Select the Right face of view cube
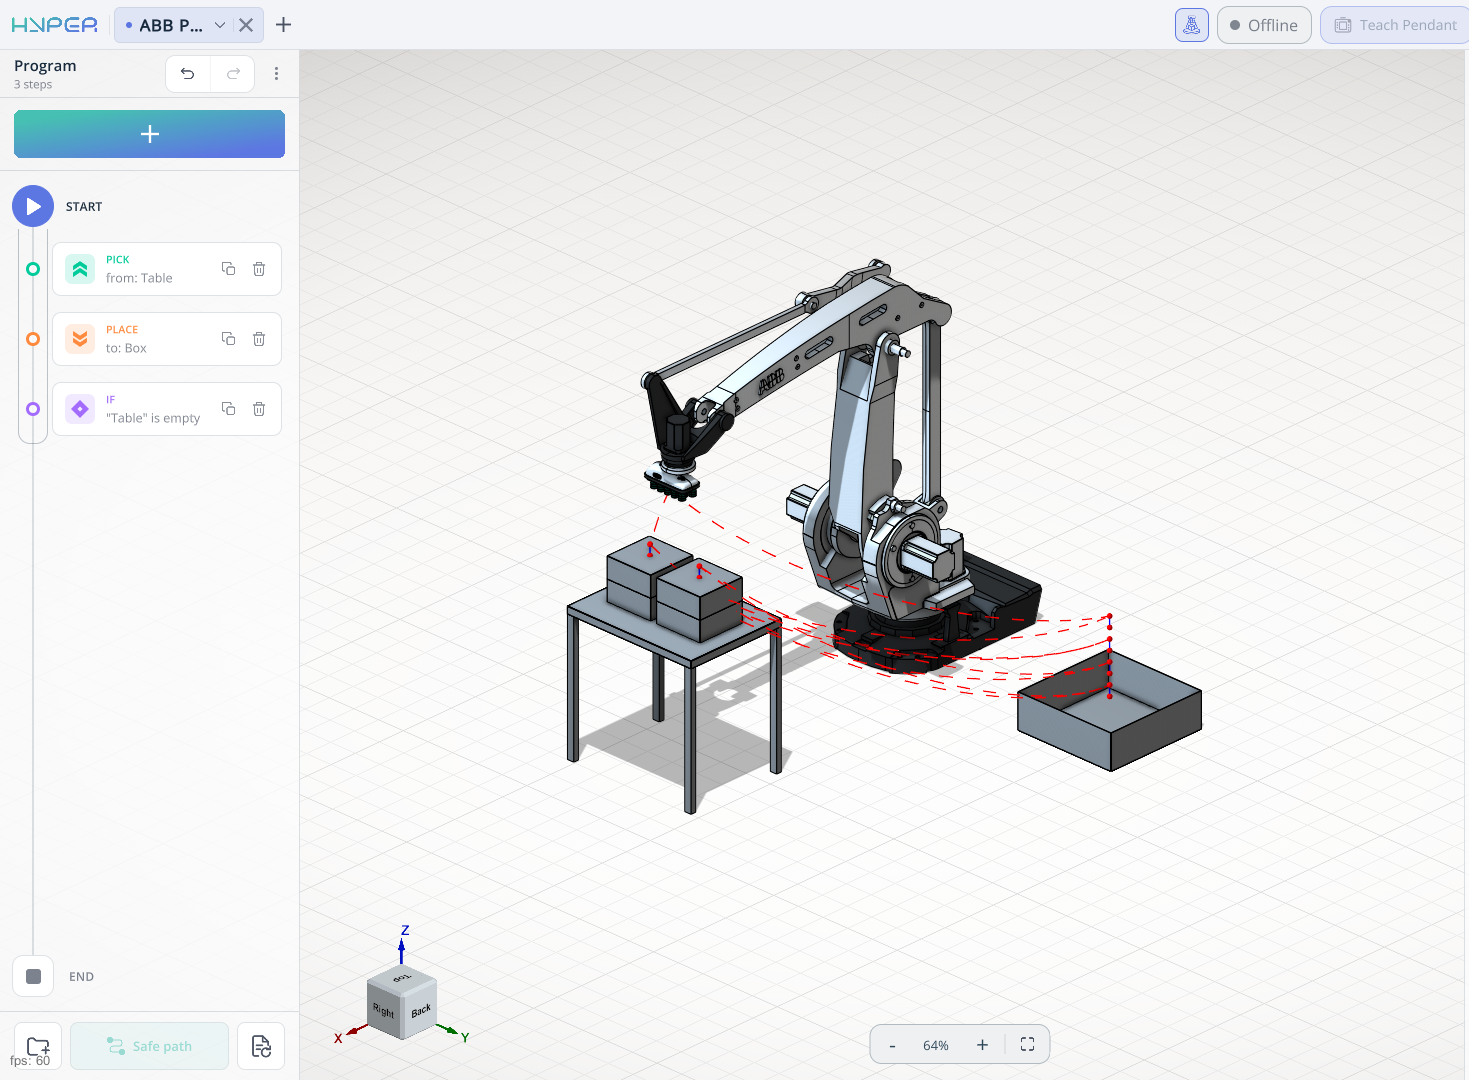The width and height of the screenshot is (1469, 1080). coord(385,1011)
